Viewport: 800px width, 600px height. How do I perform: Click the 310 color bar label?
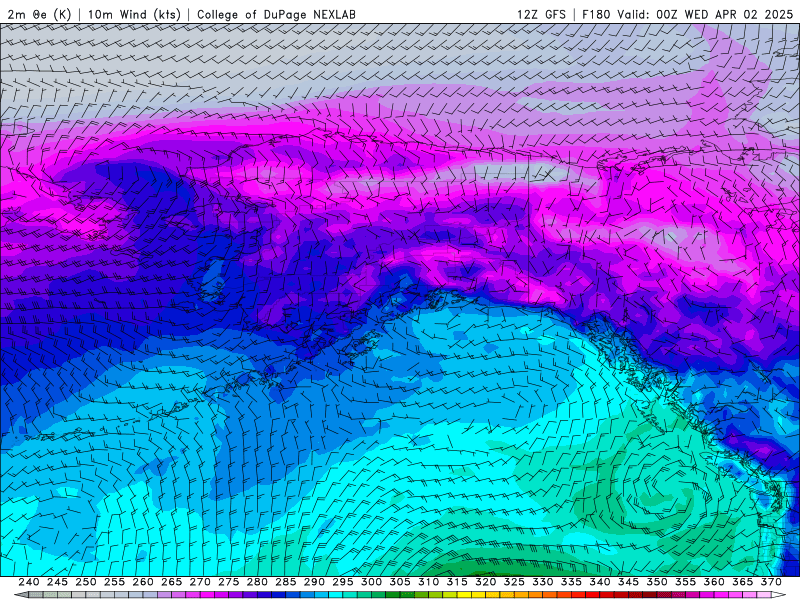(x=429, y=582)
